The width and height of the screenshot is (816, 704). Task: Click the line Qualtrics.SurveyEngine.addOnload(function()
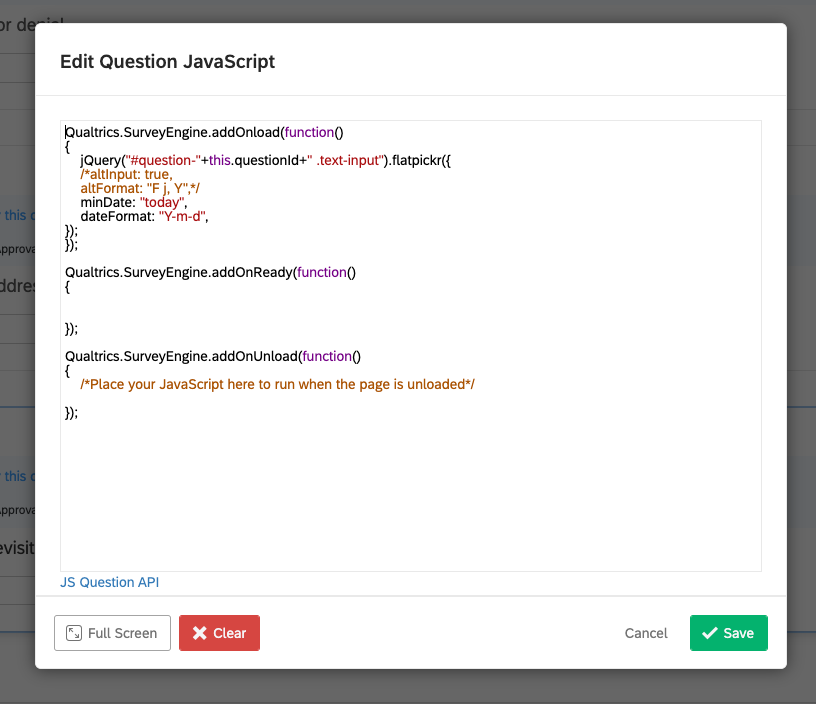(204, 132)
